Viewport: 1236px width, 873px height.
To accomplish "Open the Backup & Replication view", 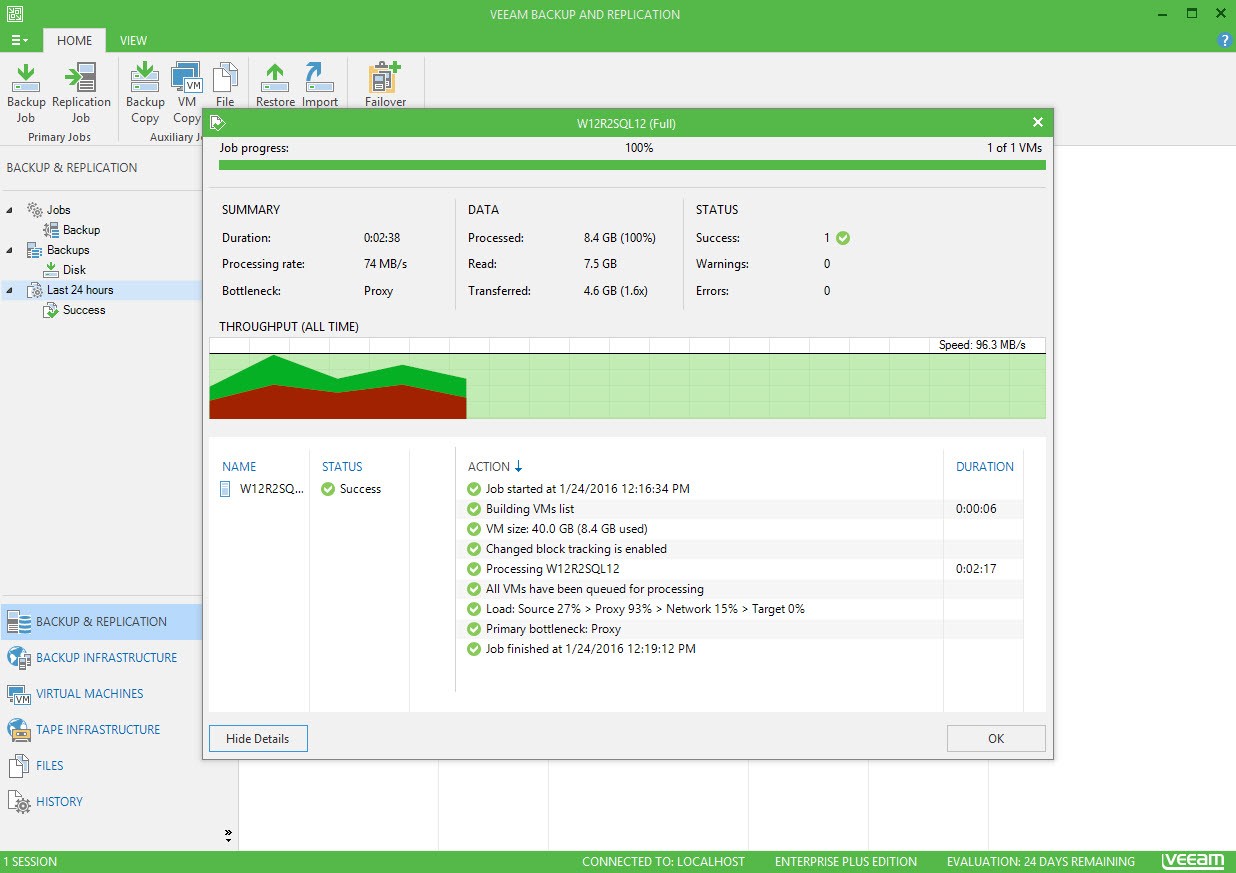I will click(x=100, y=622).
